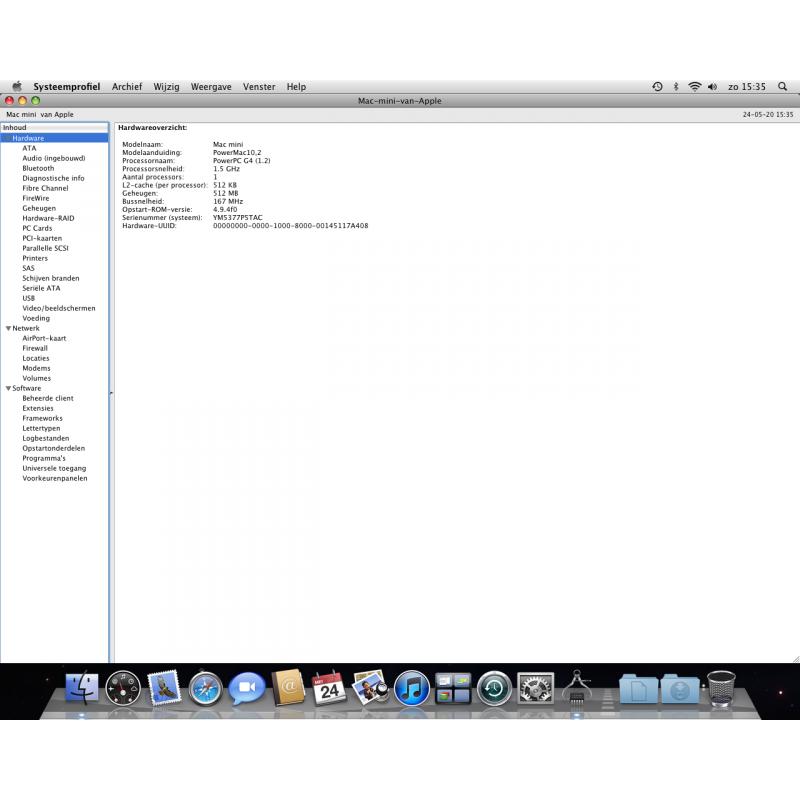Launch Preview photo icon in Dock

[370, 688]
